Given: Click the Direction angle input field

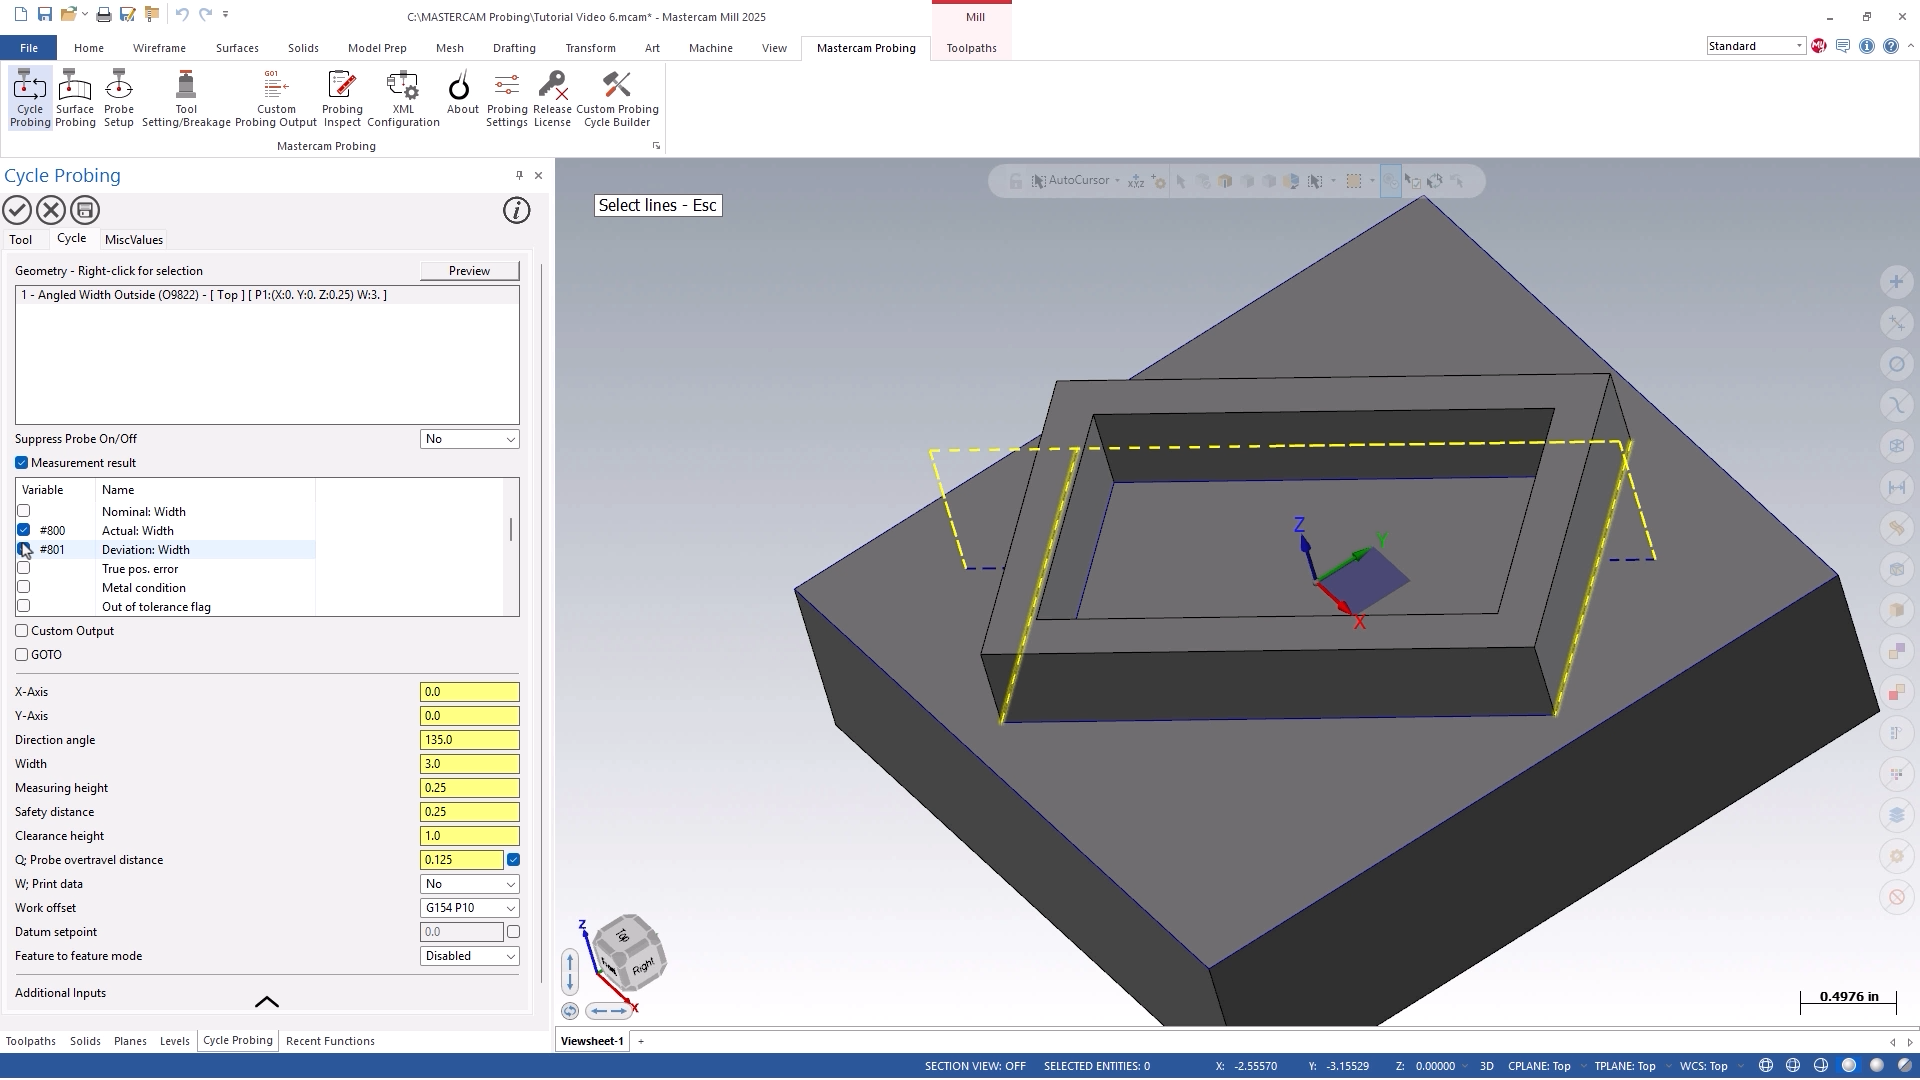Looking at the screenshot, I should 469,740.
